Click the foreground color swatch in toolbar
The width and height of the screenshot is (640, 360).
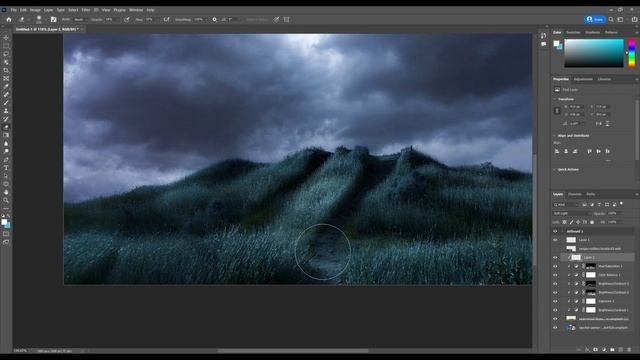point(4,222)
